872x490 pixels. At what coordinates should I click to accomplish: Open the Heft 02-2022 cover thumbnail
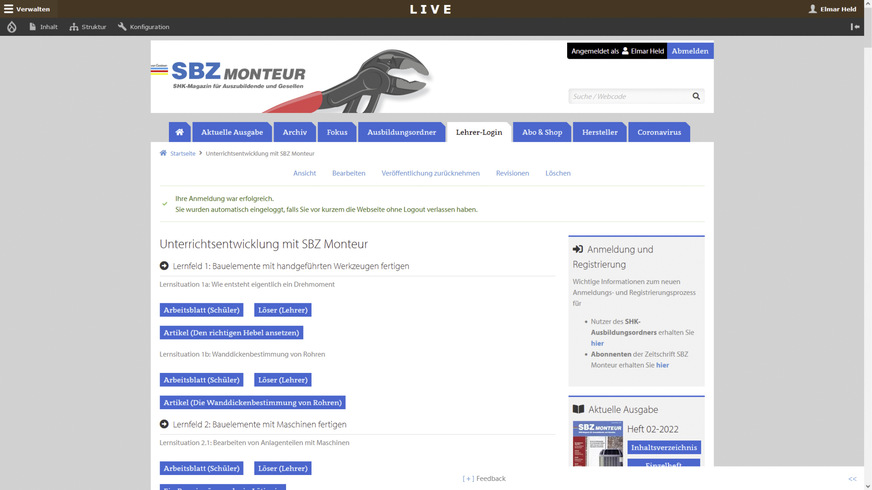(597, 443)
